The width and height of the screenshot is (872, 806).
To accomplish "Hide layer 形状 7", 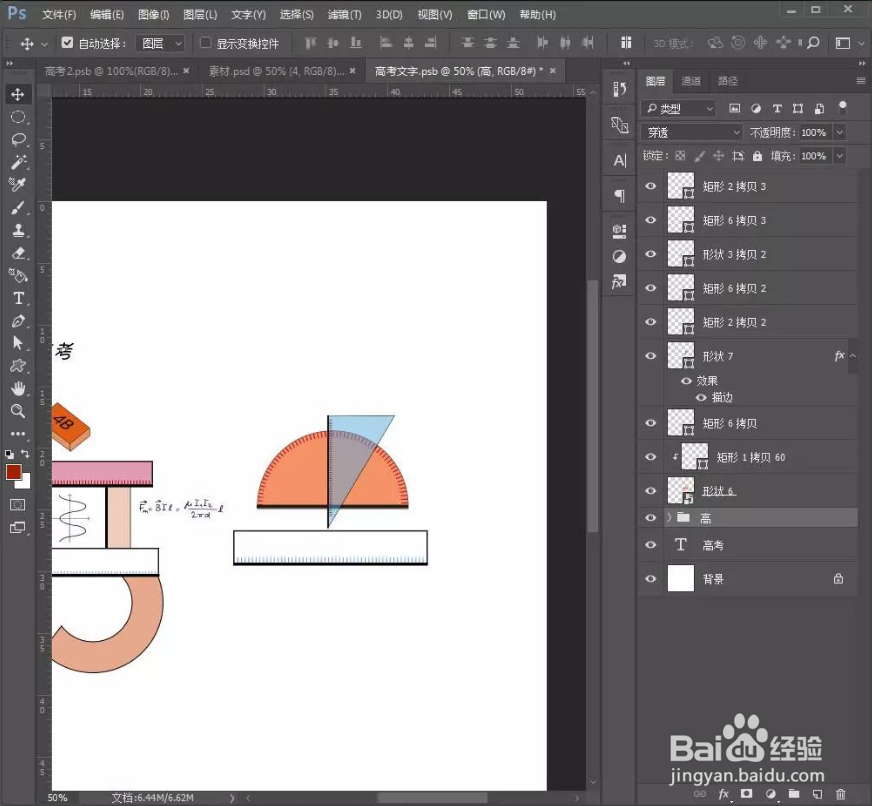I will pyautogui.click(x=651, y=356).
